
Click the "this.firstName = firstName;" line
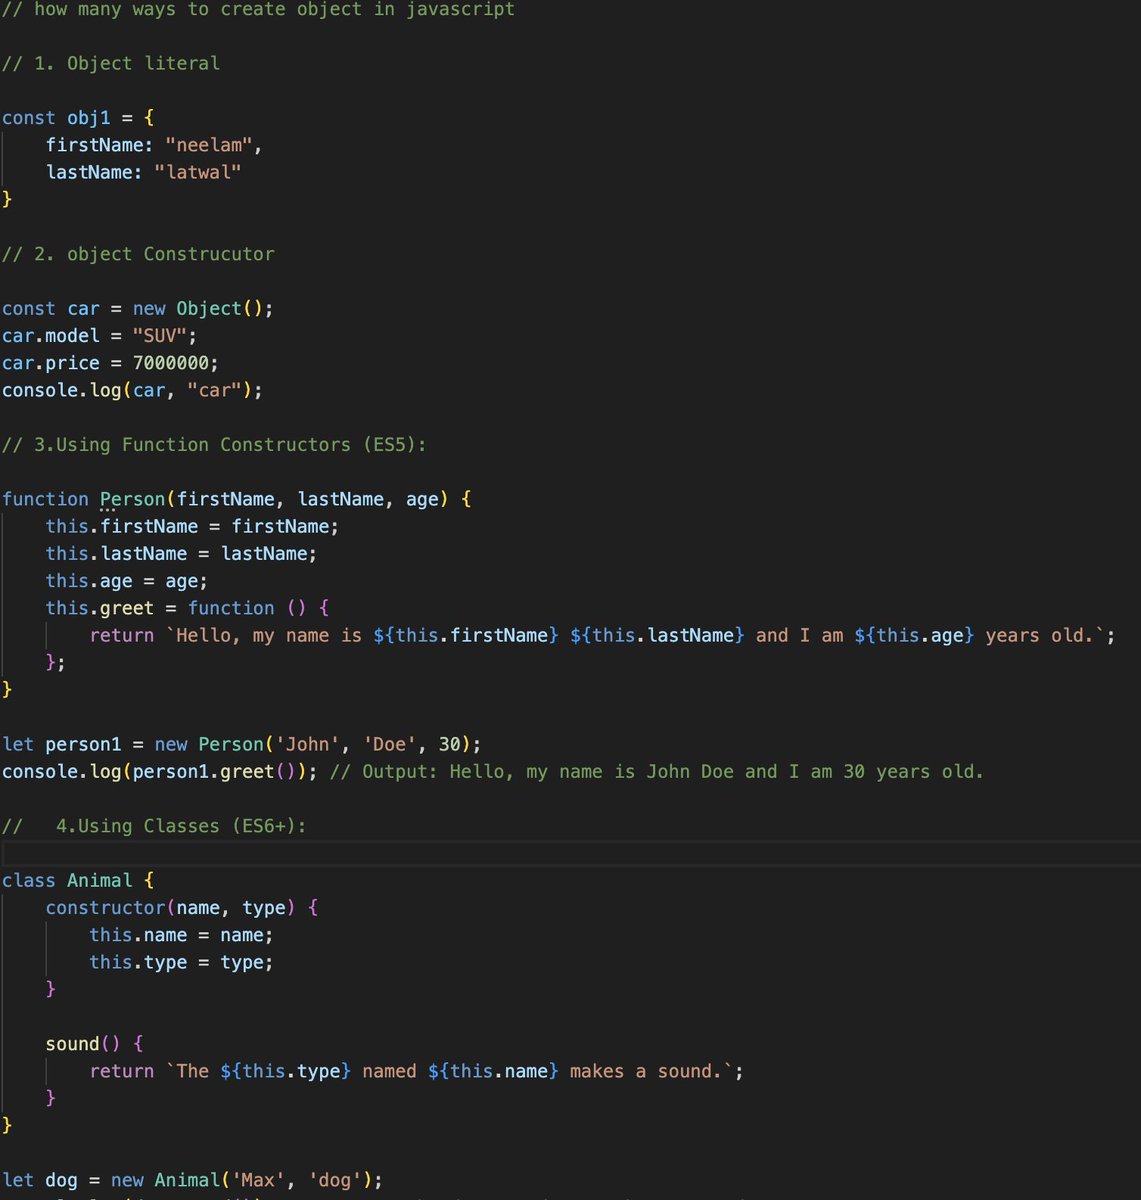(x=192, y=526)
